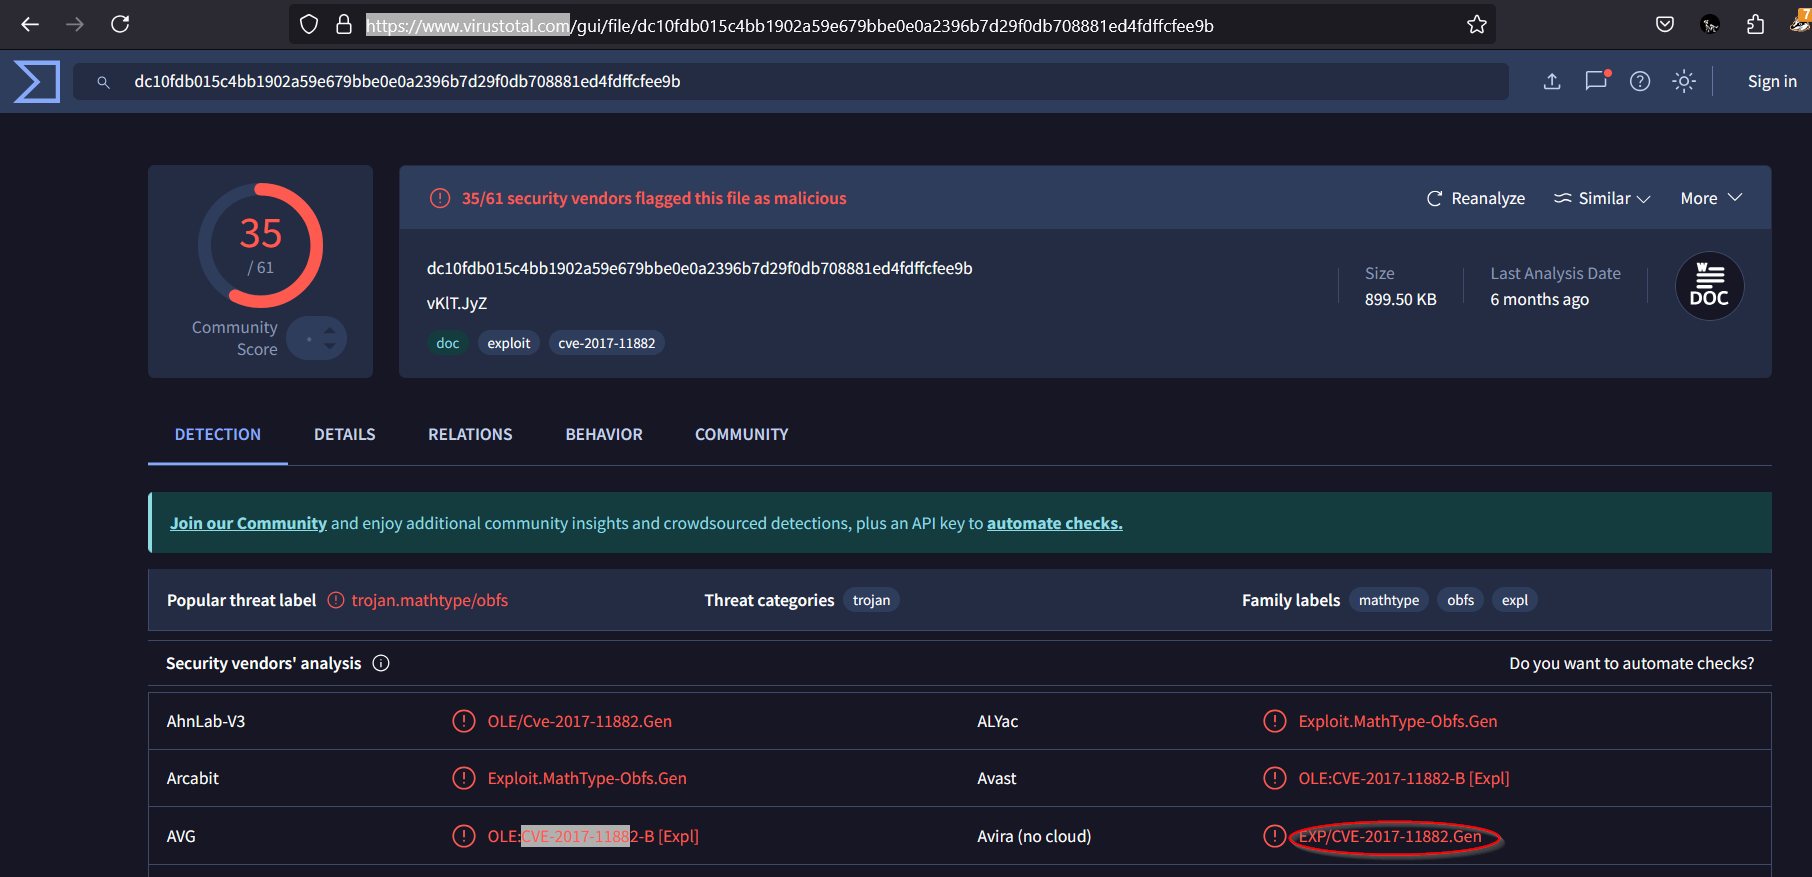Click the alert icon in AhnLab-V3 row
1812x877 pixels.
coord(463,721)
